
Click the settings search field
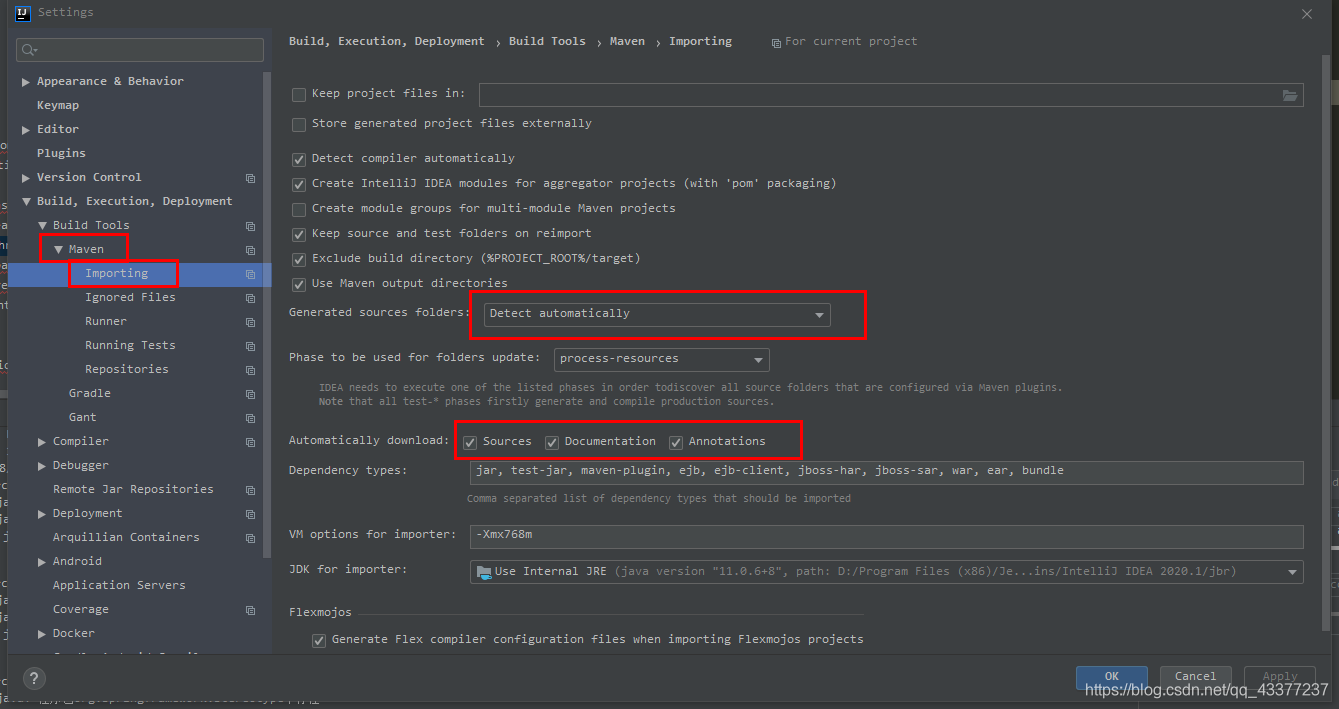point(141,50)
